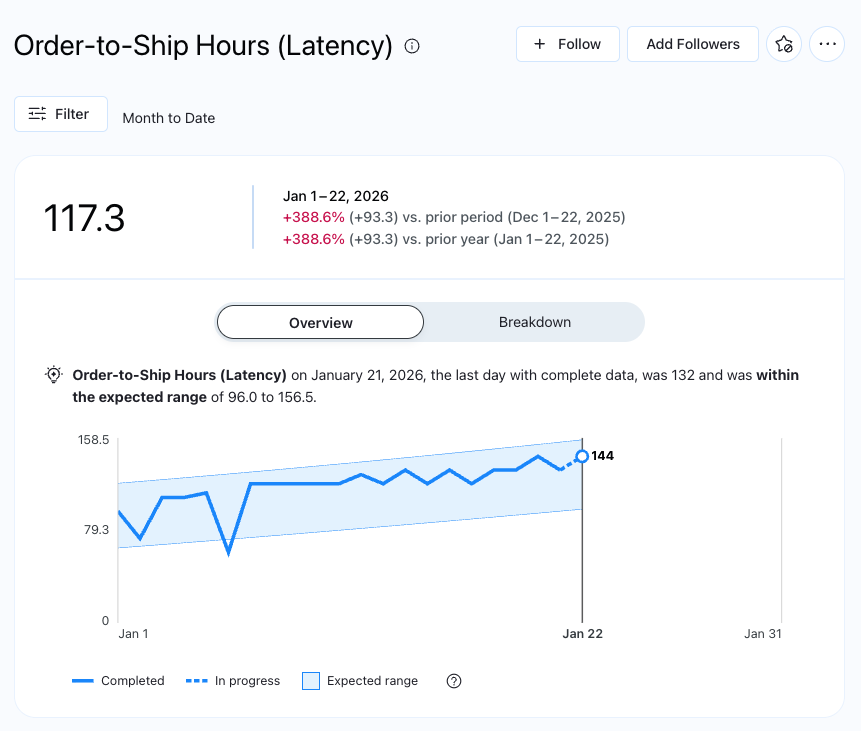The image size is (861, 731).
Task: Click the anomaly detection target icon above the chart
Action: tap(53, 374)
